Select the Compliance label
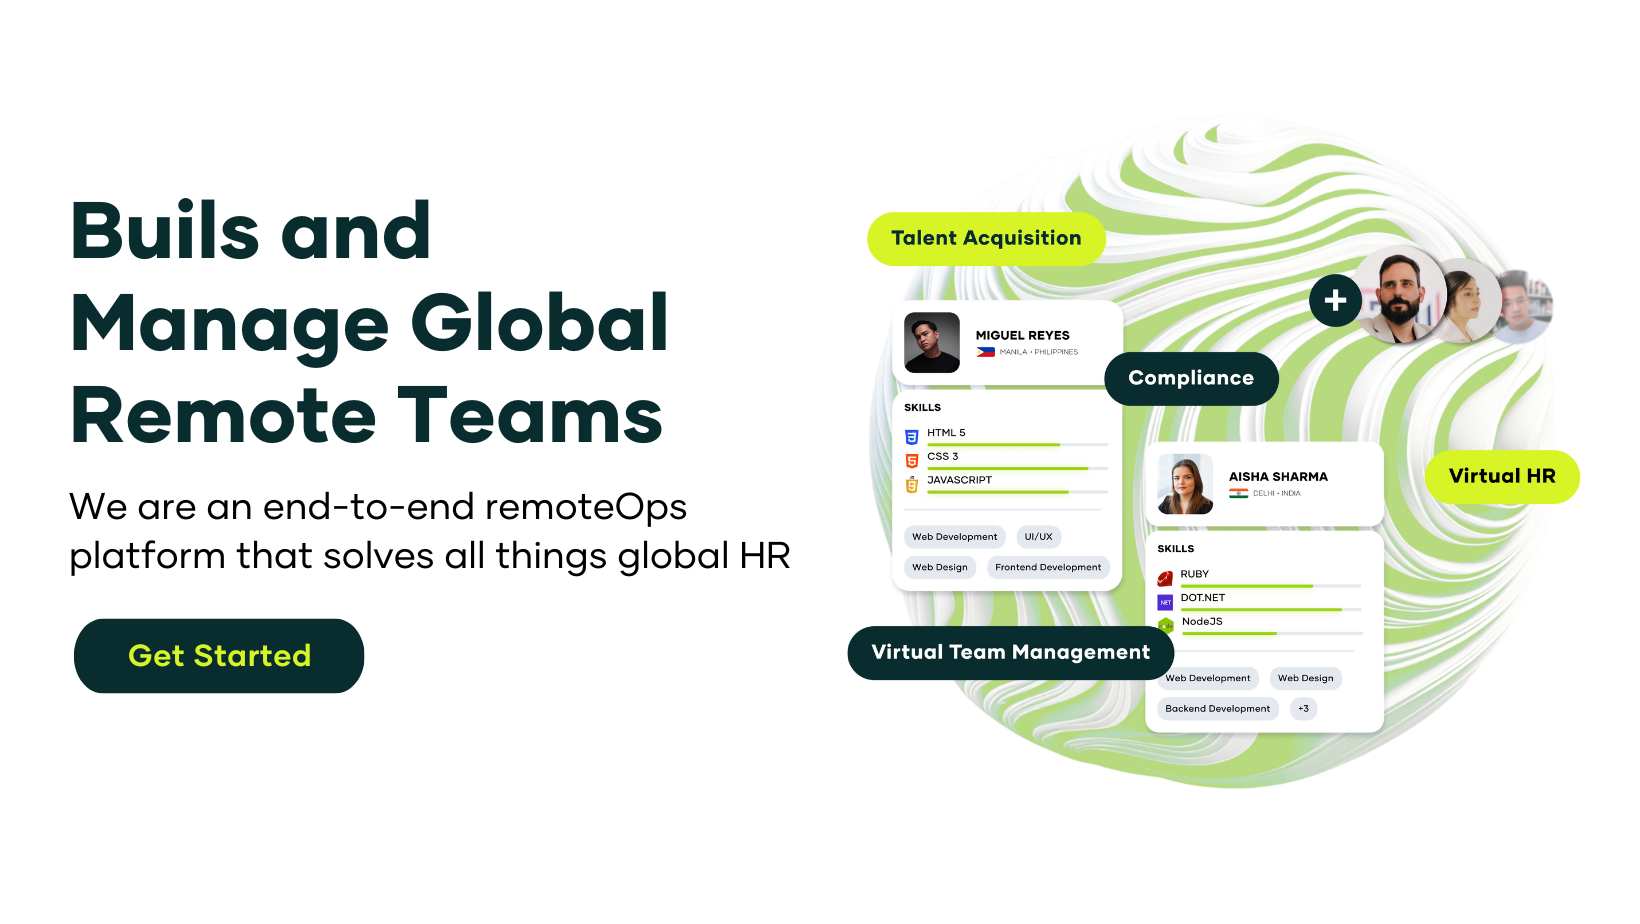Viewport: 1640px width, 924px height. [1191, 378]
